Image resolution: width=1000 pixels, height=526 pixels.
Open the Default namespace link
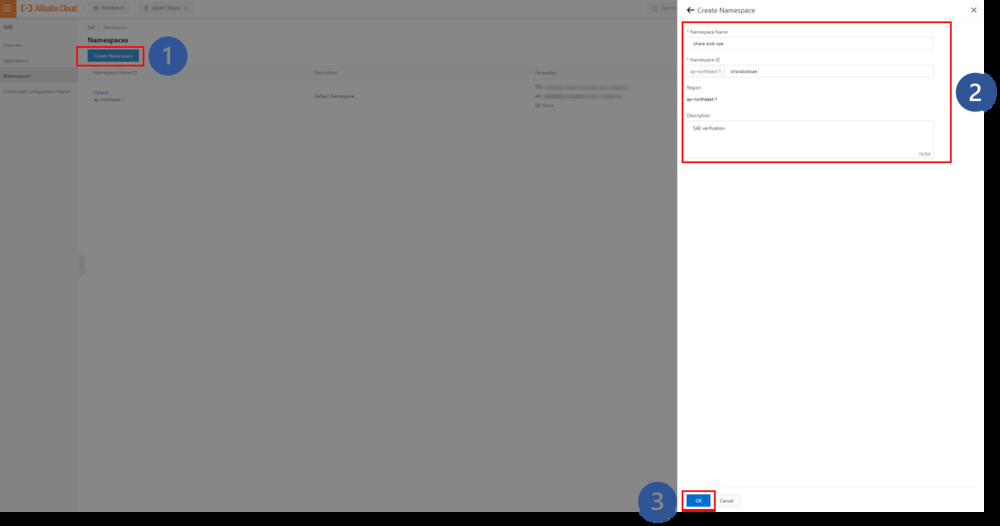pyautogui.click(x=101, y=92)
